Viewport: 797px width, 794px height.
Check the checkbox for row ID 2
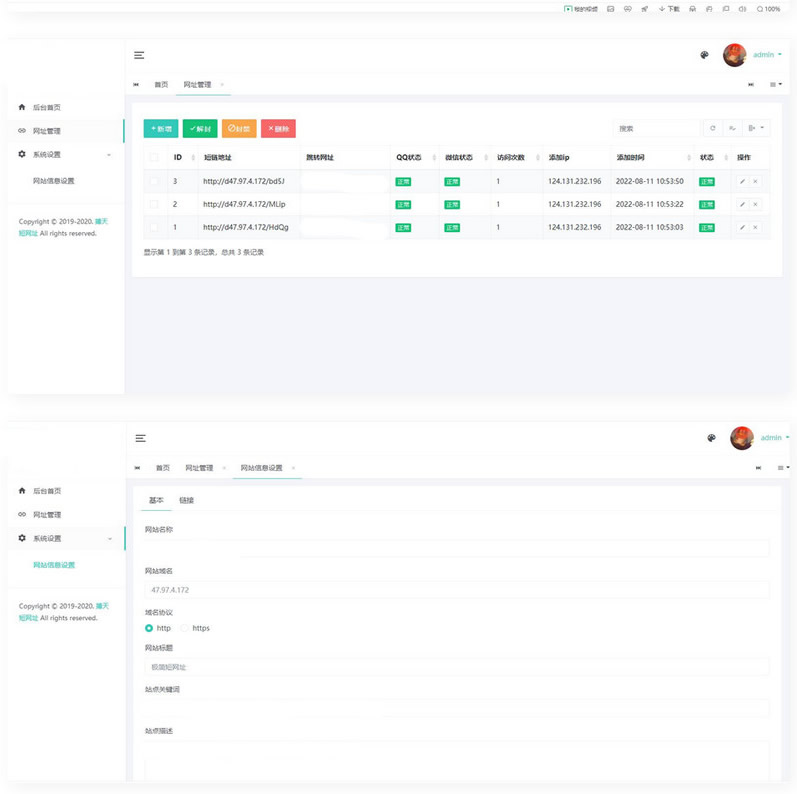tap(154, 204)
